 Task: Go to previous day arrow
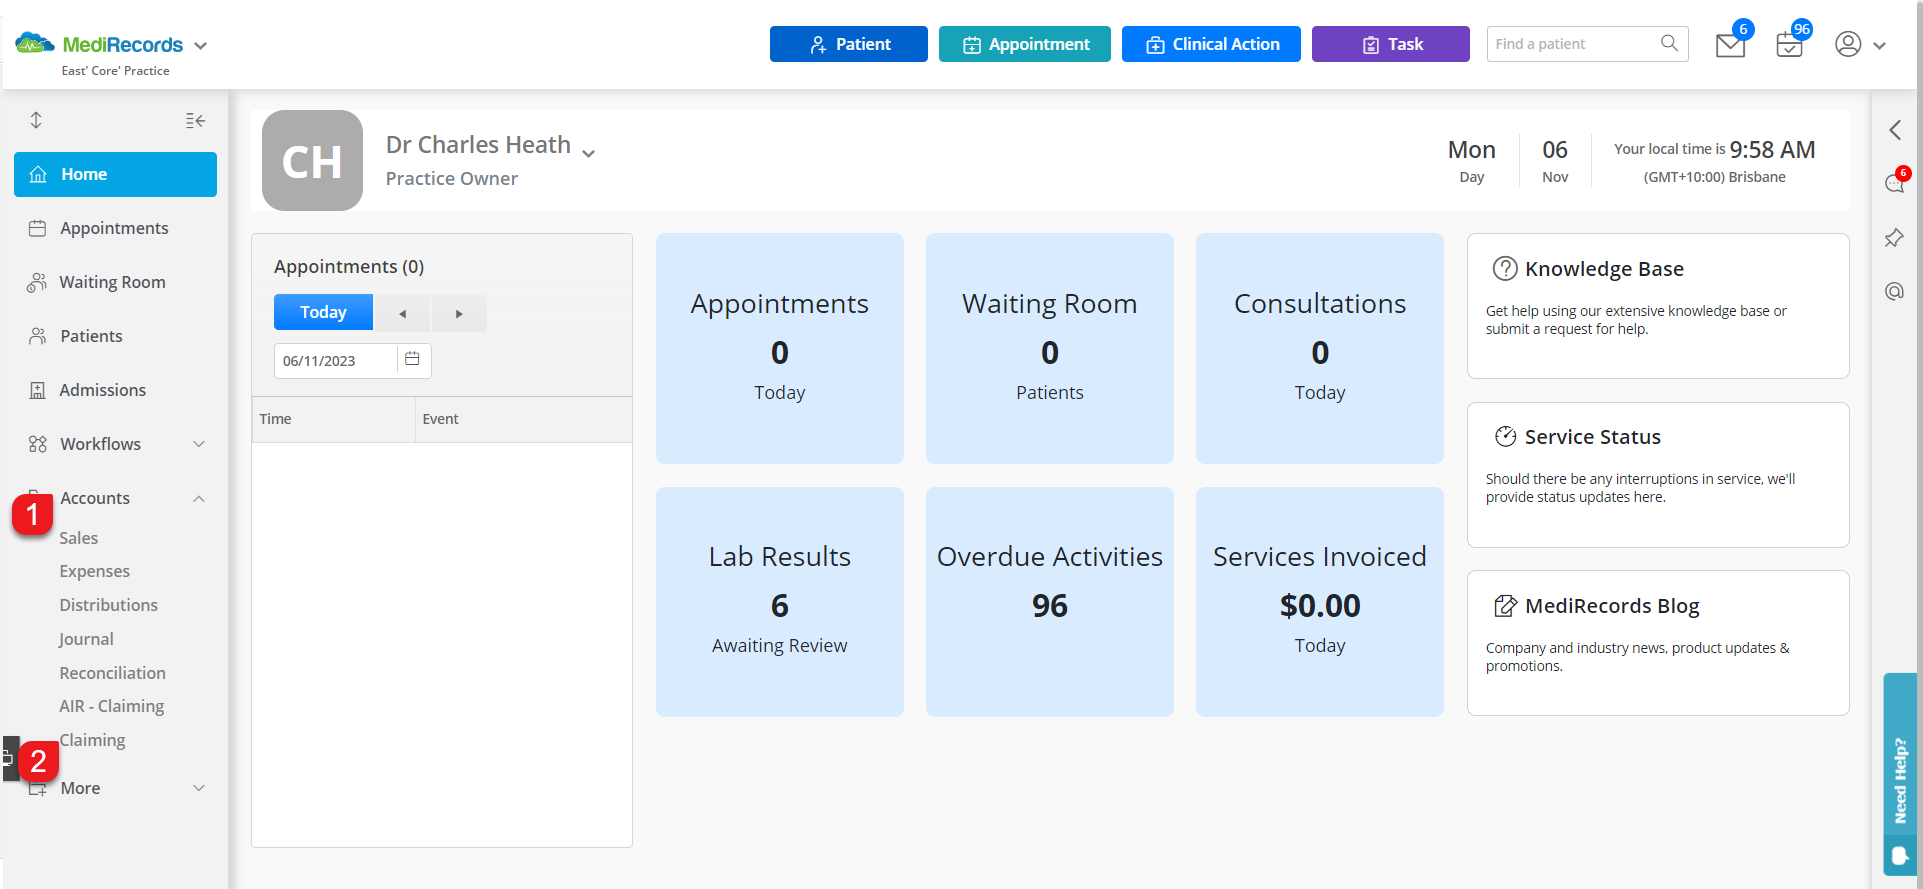tap(402, 313)
